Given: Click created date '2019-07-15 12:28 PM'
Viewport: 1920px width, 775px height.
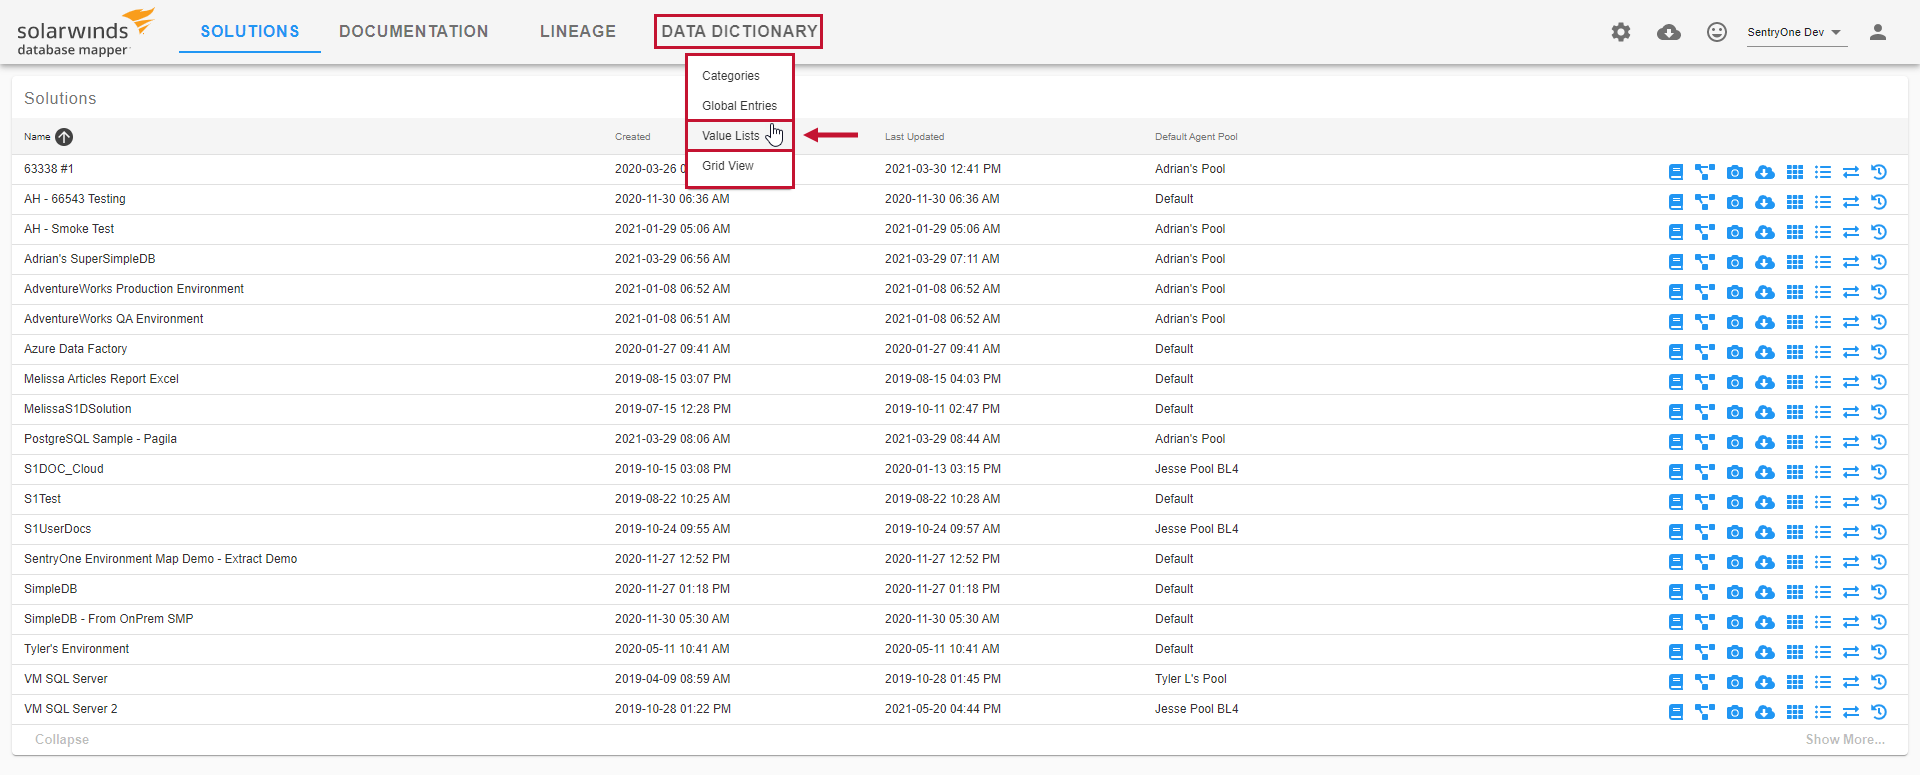Looking at the screenshot, I should 672,409.
